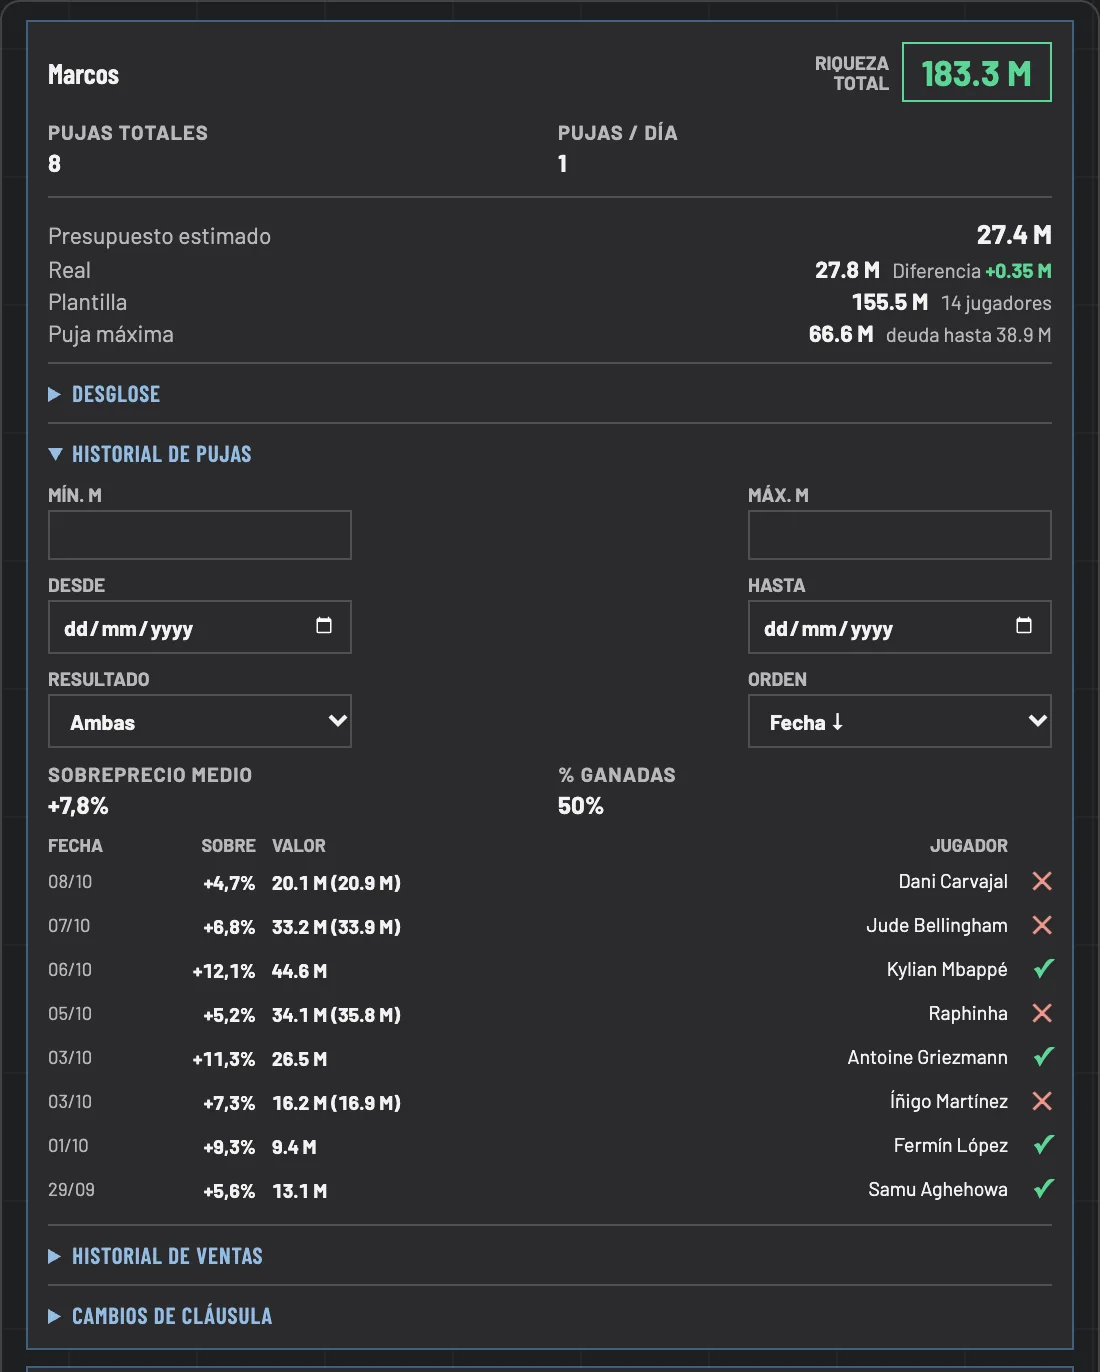Viewport: 1100px width, 1372px height.
Task: Click the MÍN. M input field
Action: pos(200,535)
